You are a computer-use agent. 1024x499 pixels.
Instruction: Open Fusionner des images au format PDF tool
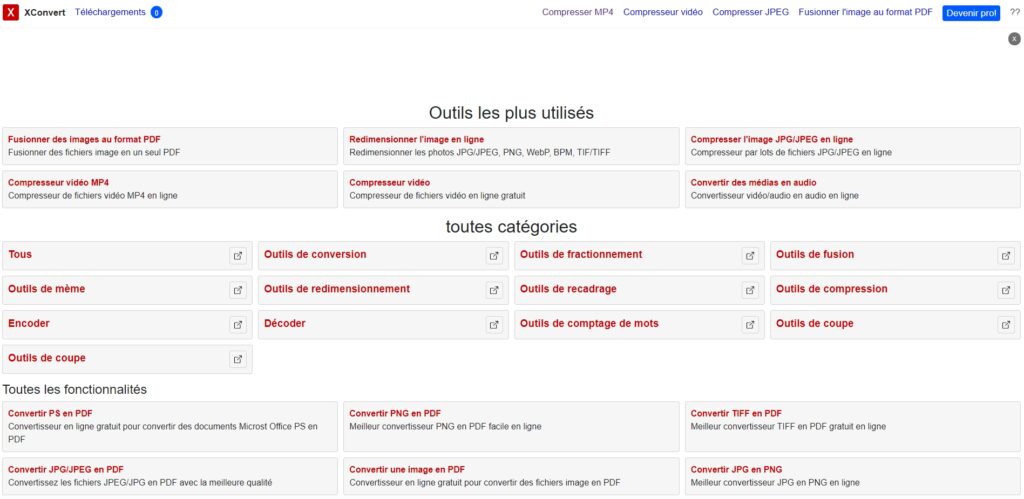(x=84, y=139)
